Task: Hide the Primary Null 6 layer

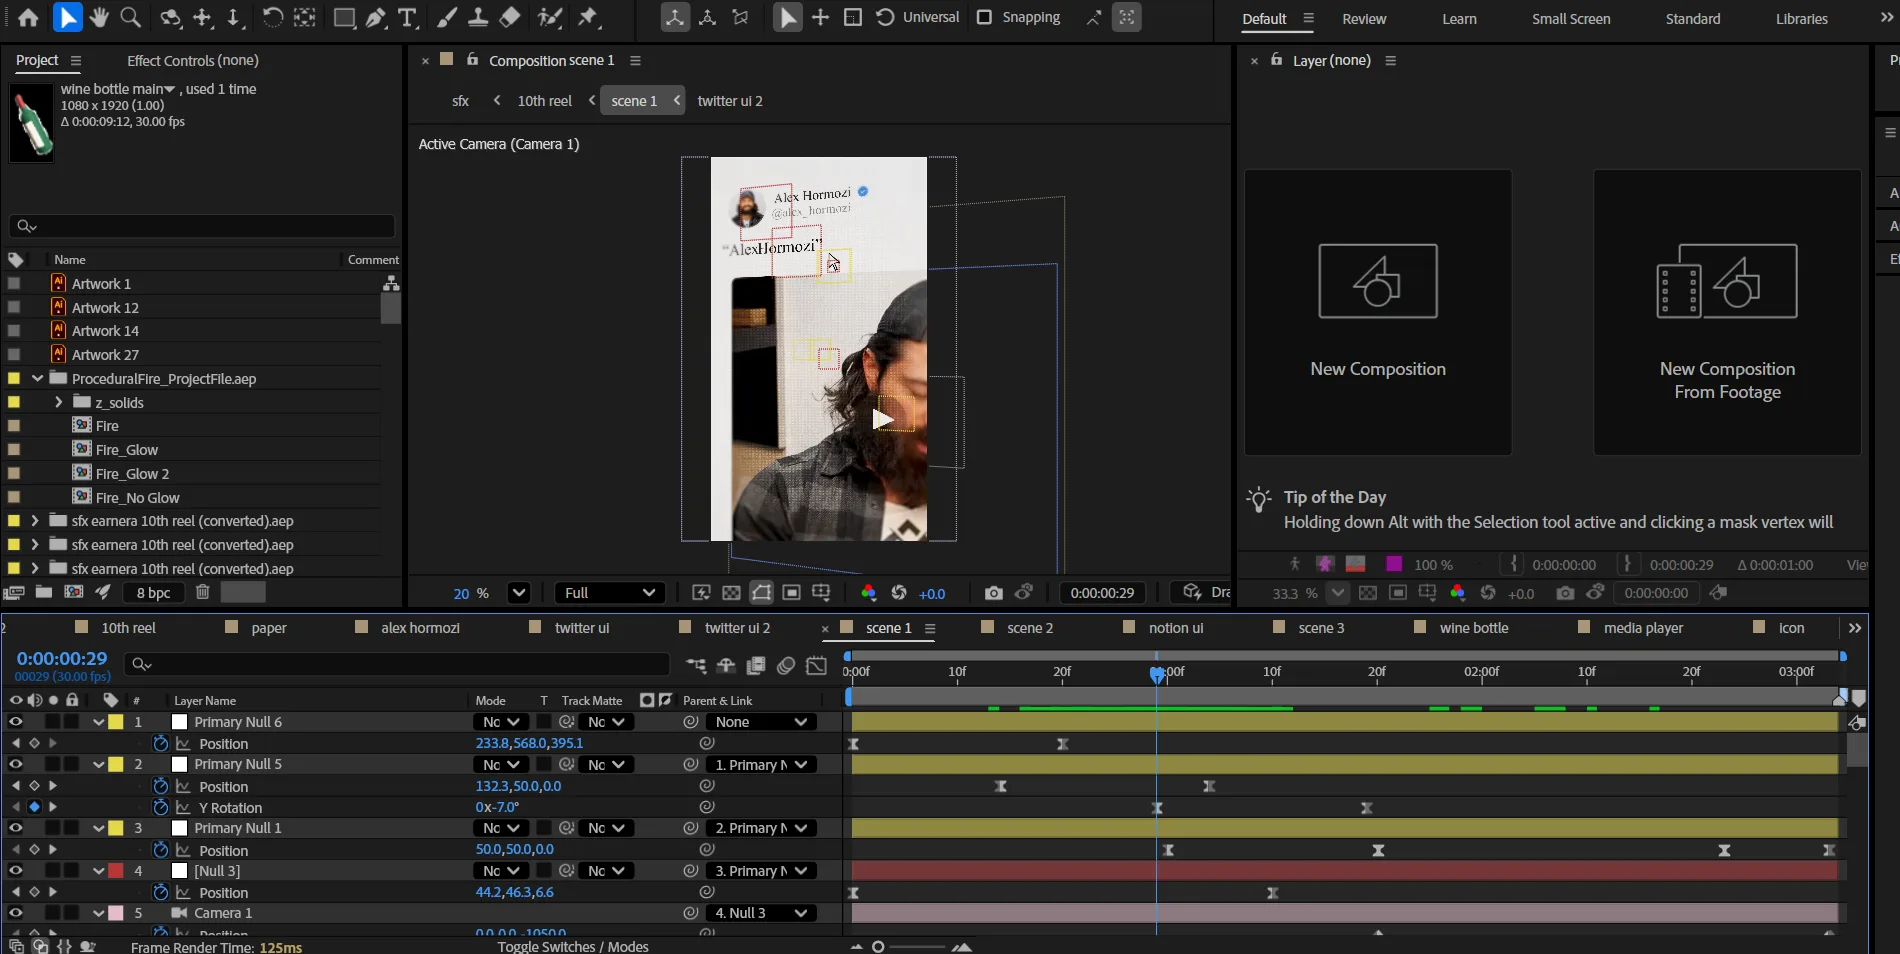Action: [x=15, y=722]
